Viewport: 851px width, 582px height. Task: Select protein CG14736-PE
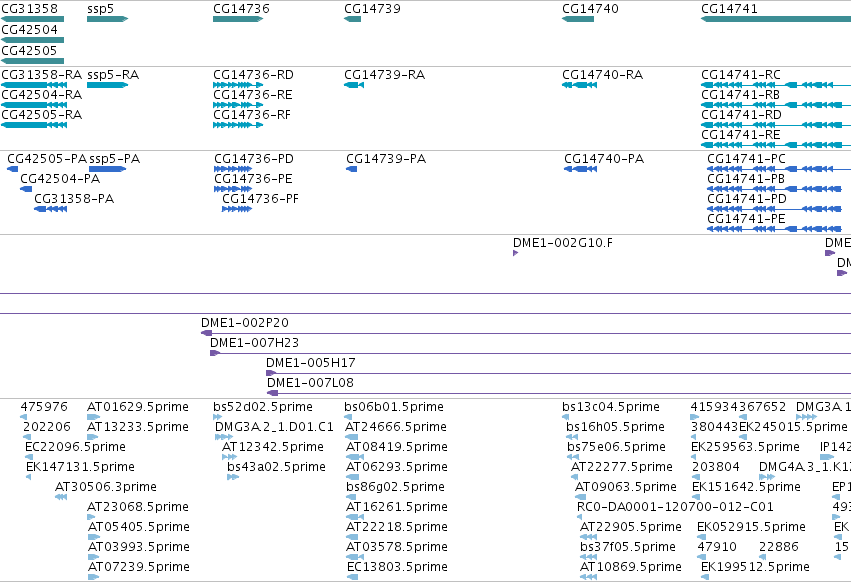(x=233, y=189)
